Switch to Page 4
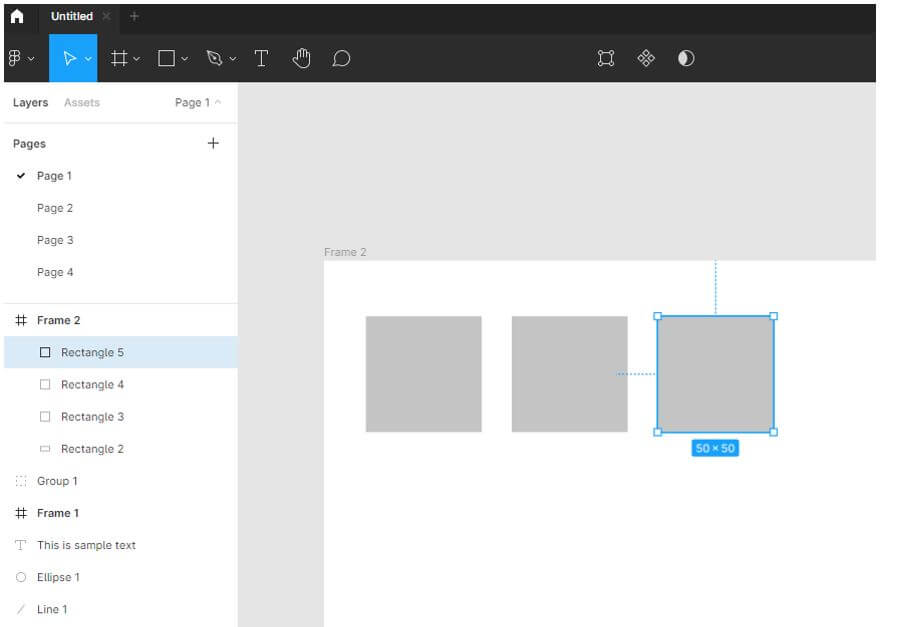916x627 pixels. 55,272
